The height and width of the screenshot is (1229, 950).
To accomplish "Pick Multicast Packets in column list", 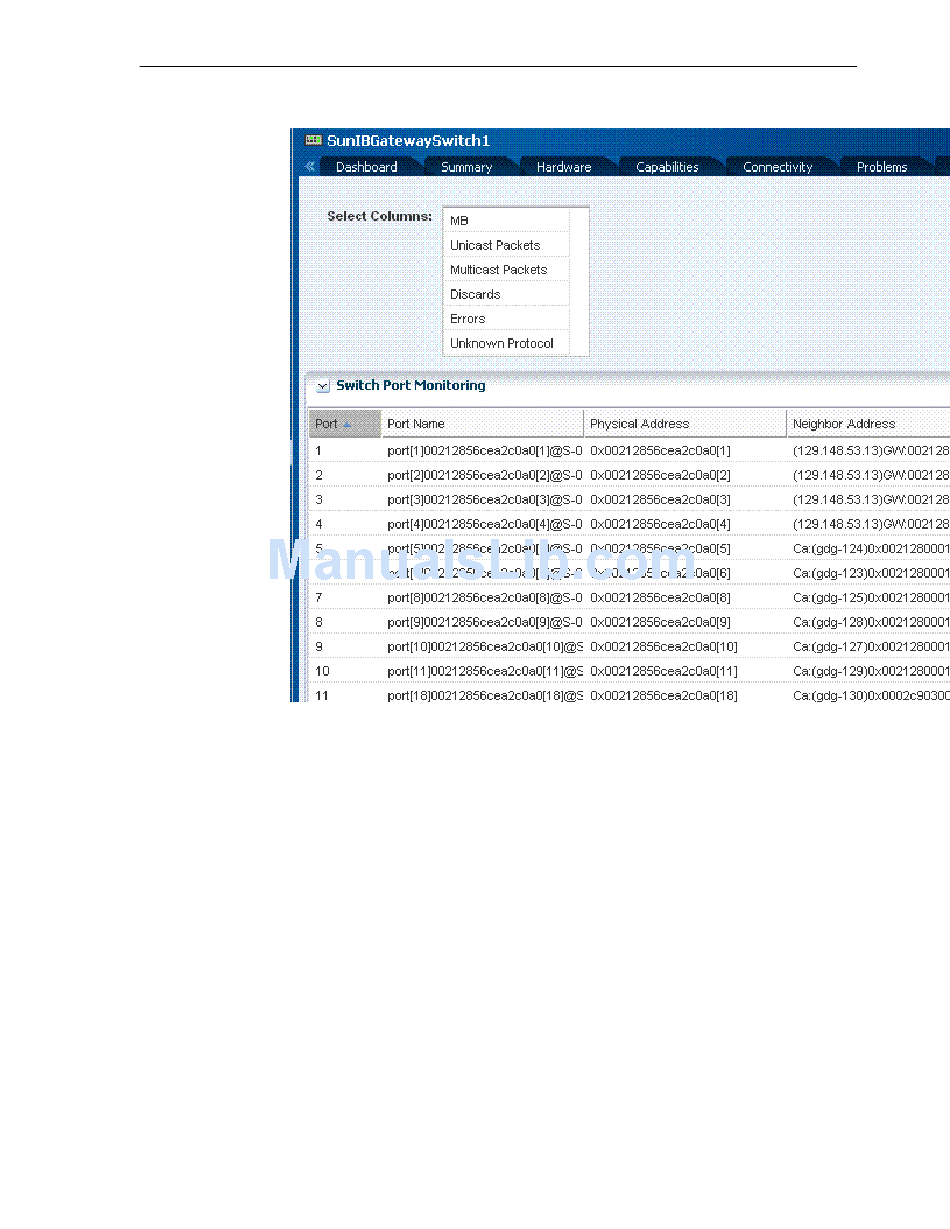I will [x=507, y=269].
